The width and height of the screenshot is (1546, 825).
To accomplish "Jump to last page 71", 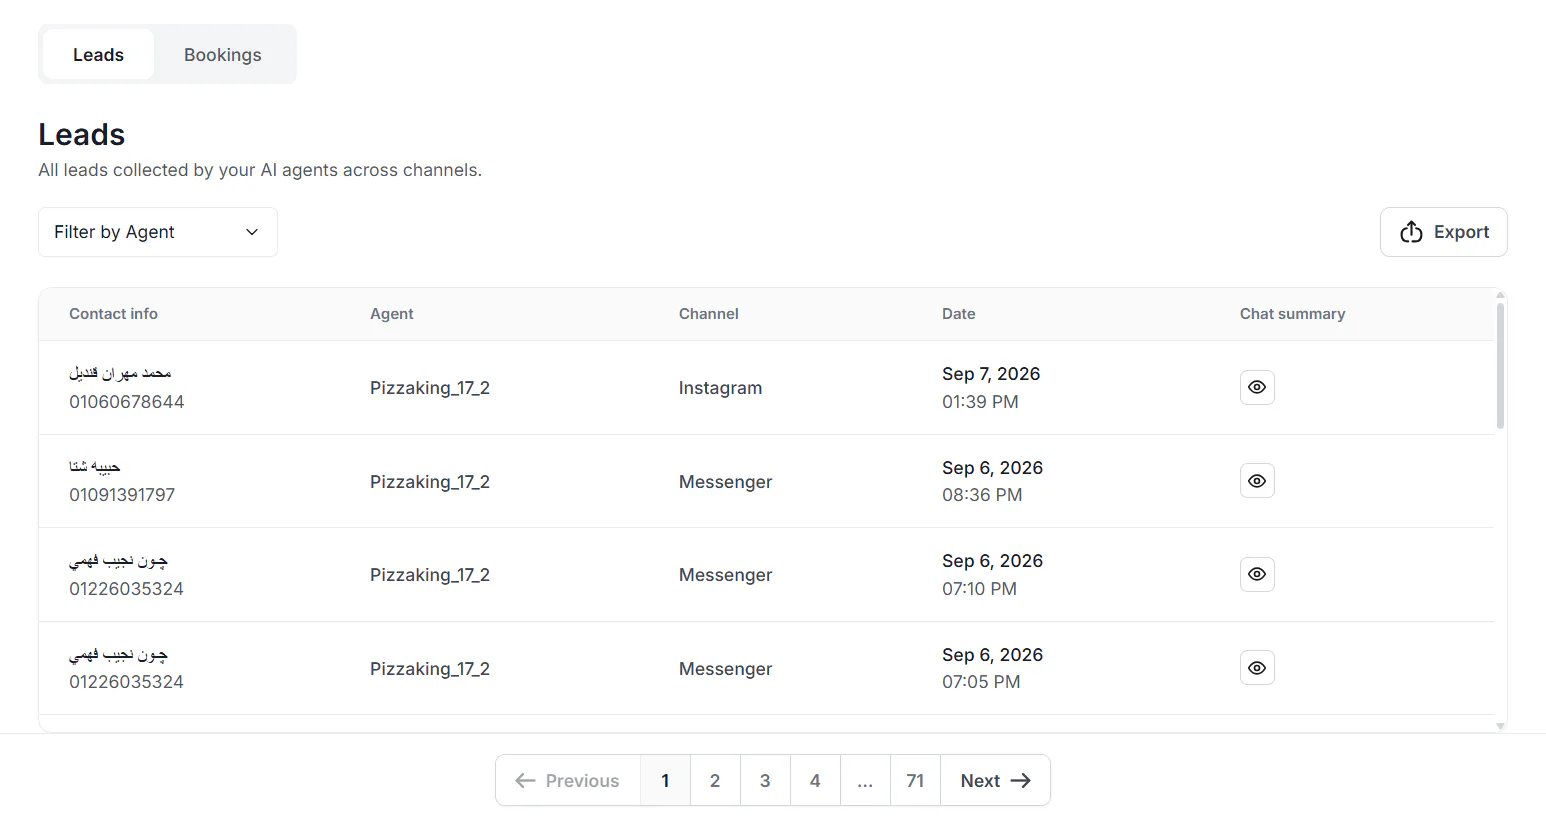I will [x=915, y=781].
